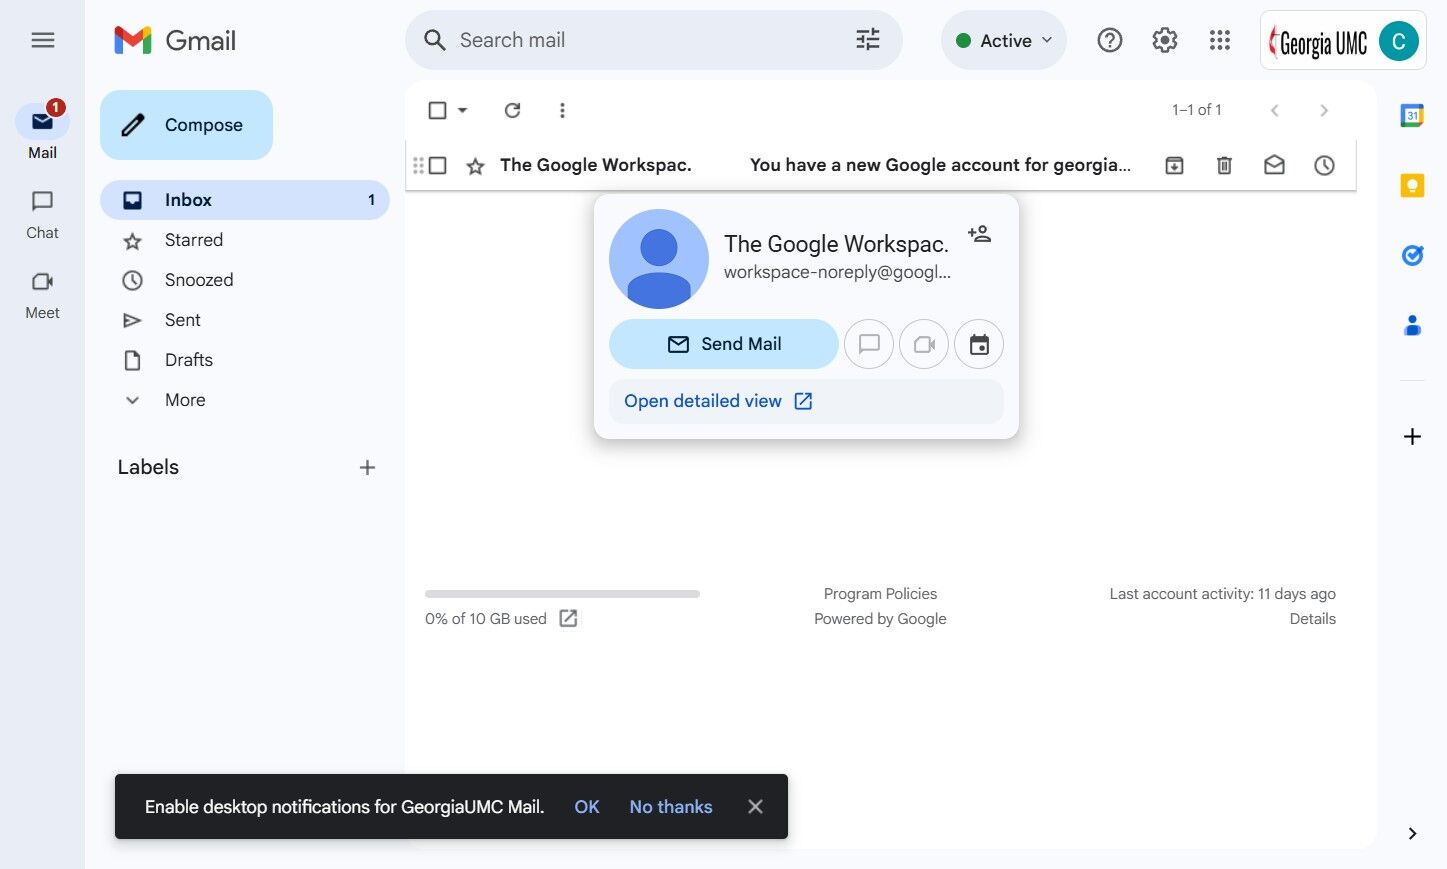Tick the select all checkbox
Image resolution: width=1447 pixels, height=869 pixels.
click(x=437, y=110)
